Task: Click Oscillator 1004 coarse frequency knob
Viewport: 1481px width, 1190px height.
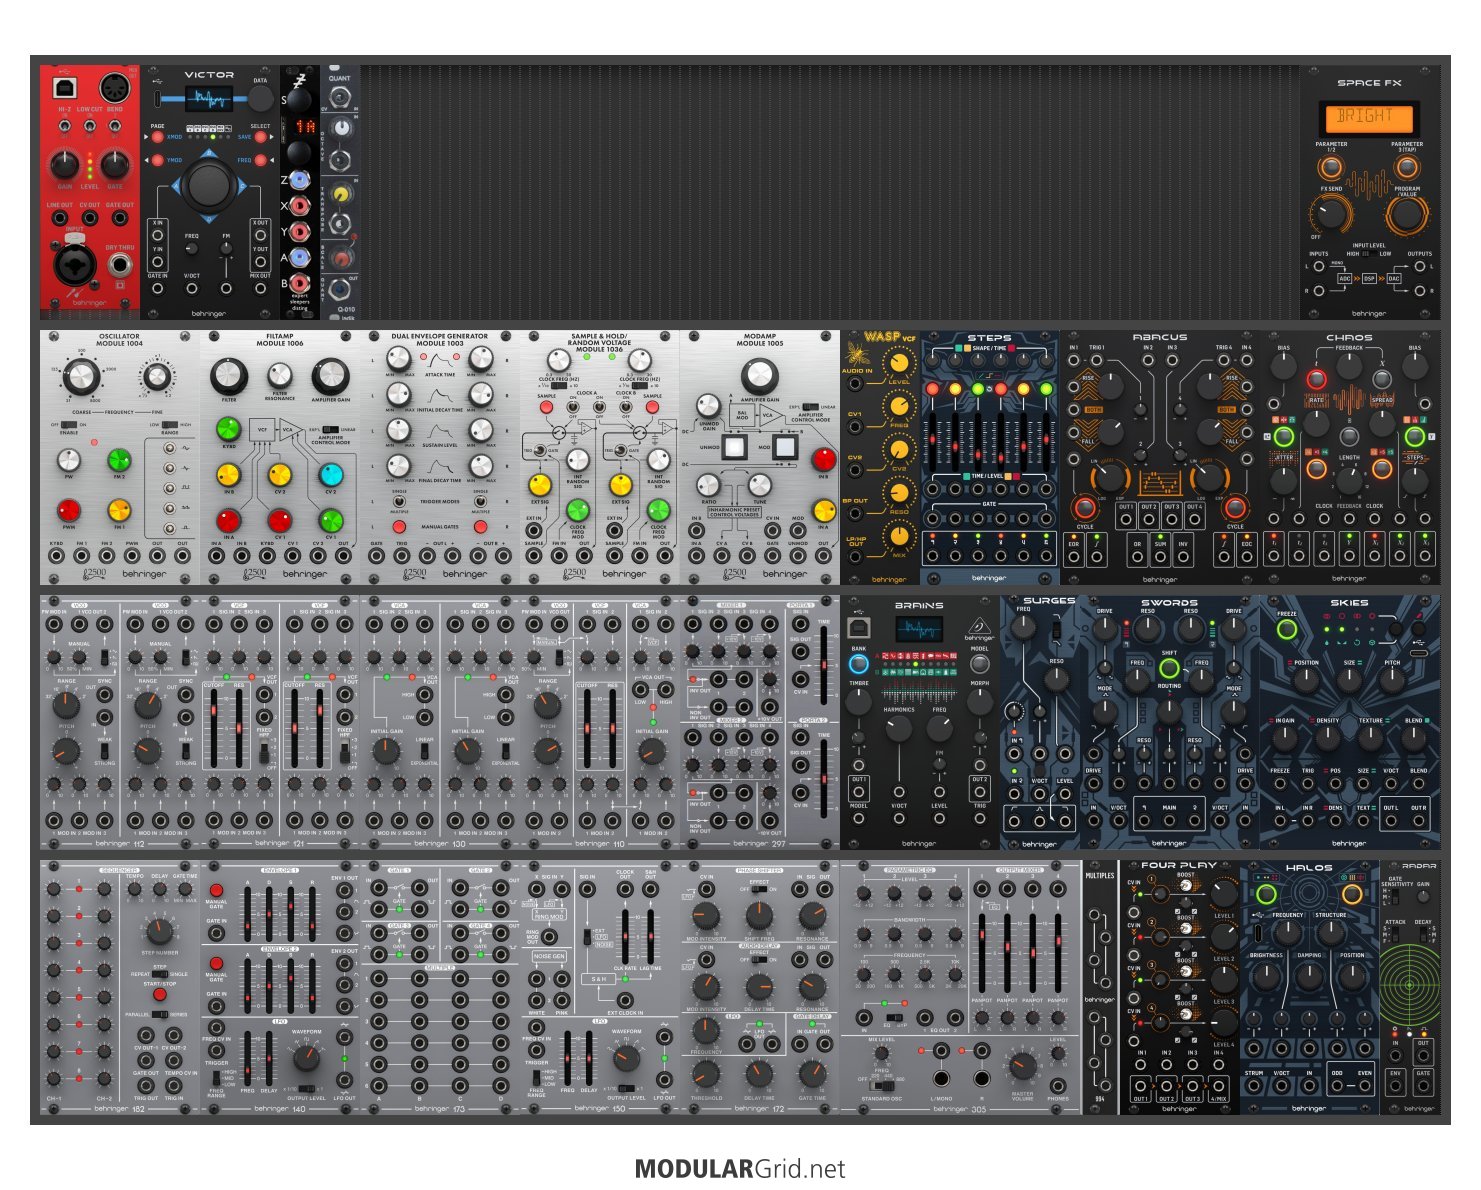Action: click(x=82, y=377)
